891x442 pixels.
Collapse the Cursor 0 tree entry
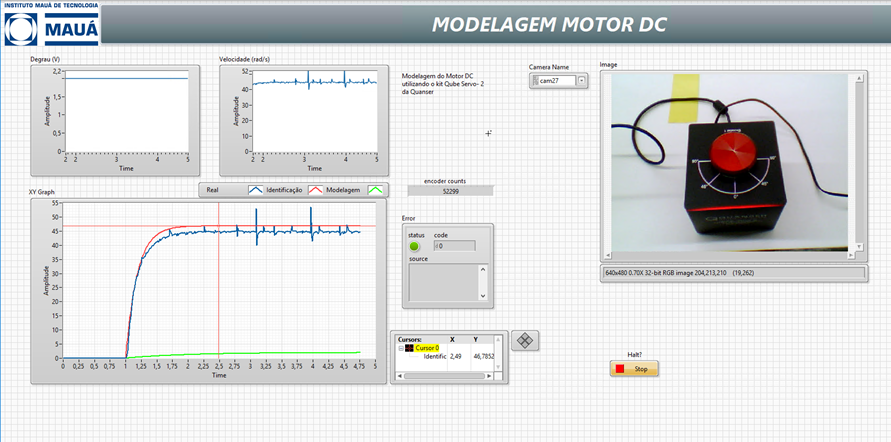coord(401,348)
